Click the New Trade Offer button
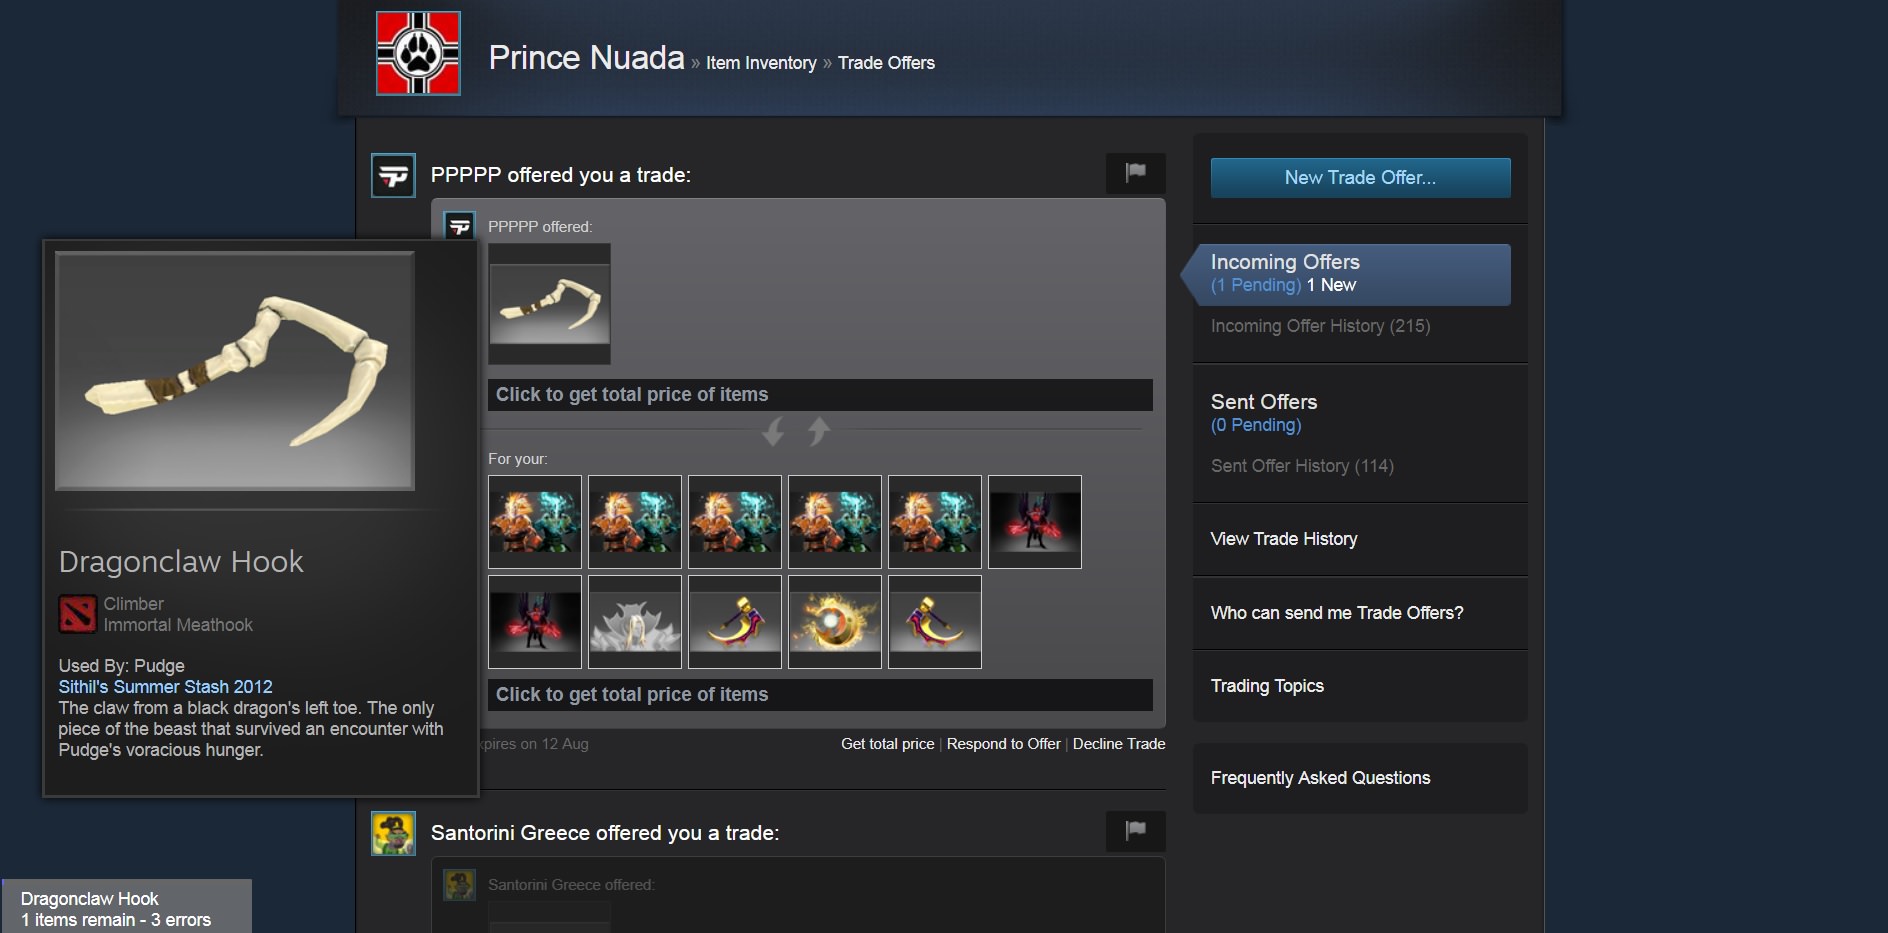This screenshot has width=1888, height=933. pyautogui.click(x=1360, y=177)
